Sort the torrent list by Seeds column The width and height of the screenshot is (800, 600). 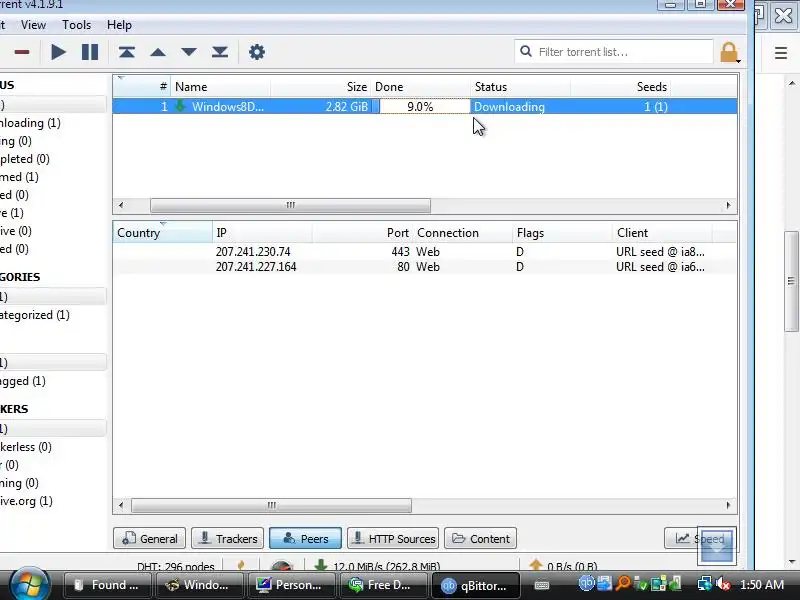(x=620, y=87)
